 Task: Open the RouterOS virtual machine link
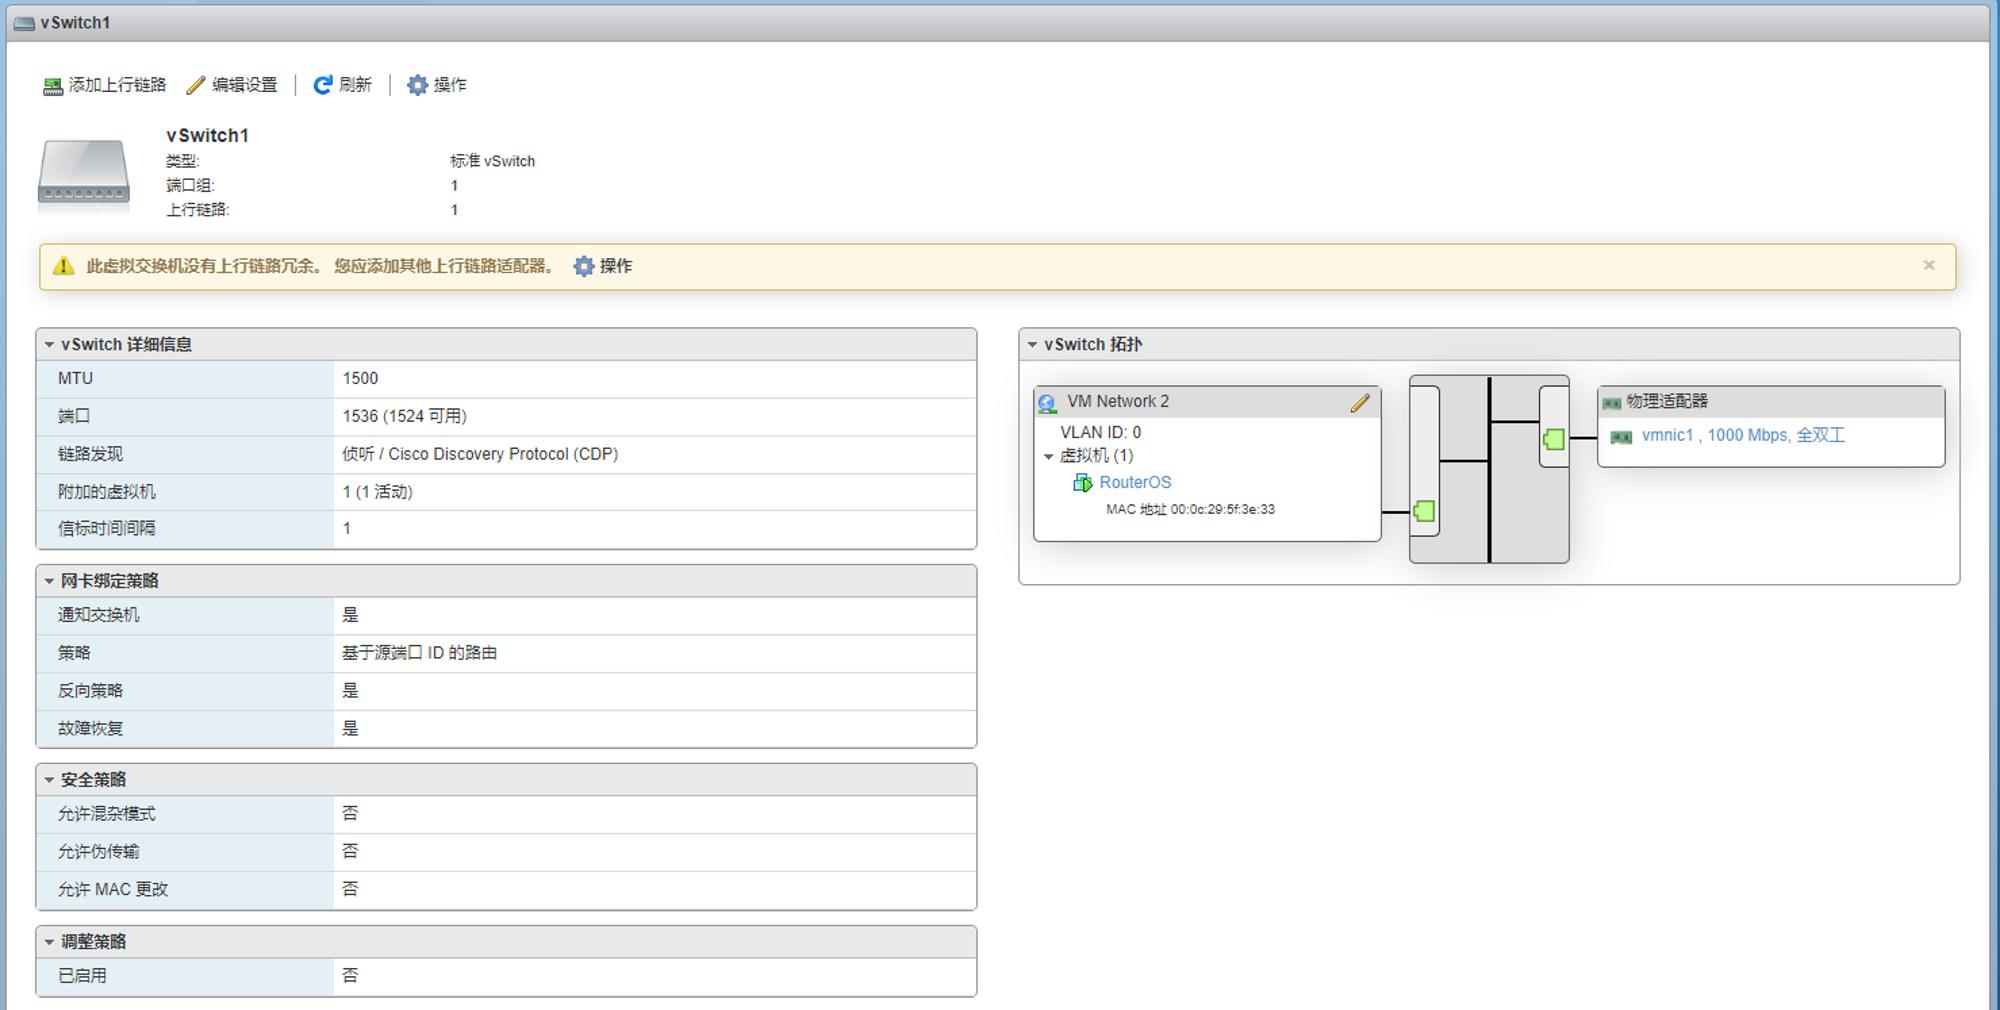point(1135,482)
